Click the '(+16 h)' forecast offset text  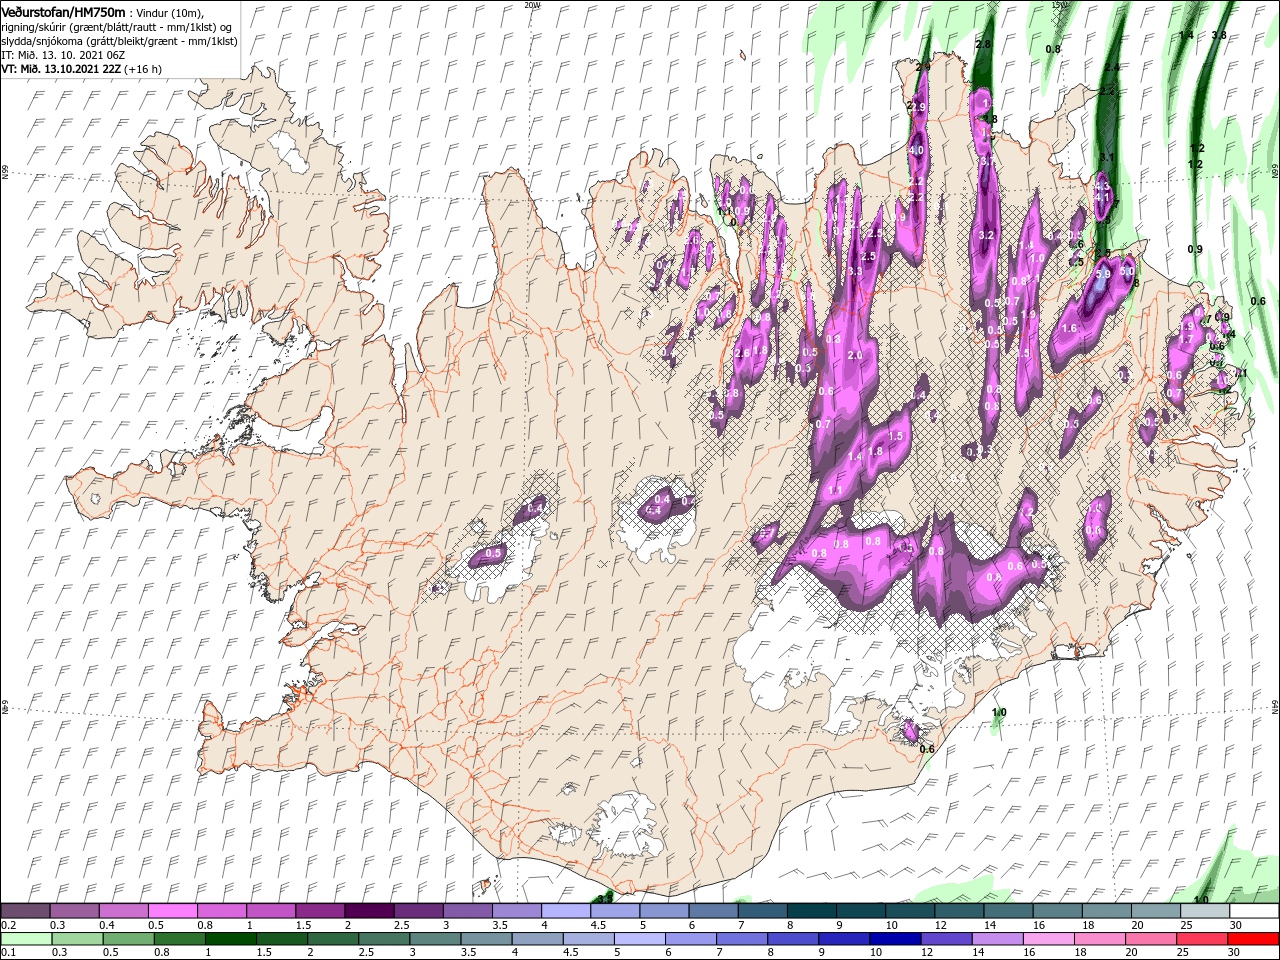pyautogui.click(x=141, y=69)
